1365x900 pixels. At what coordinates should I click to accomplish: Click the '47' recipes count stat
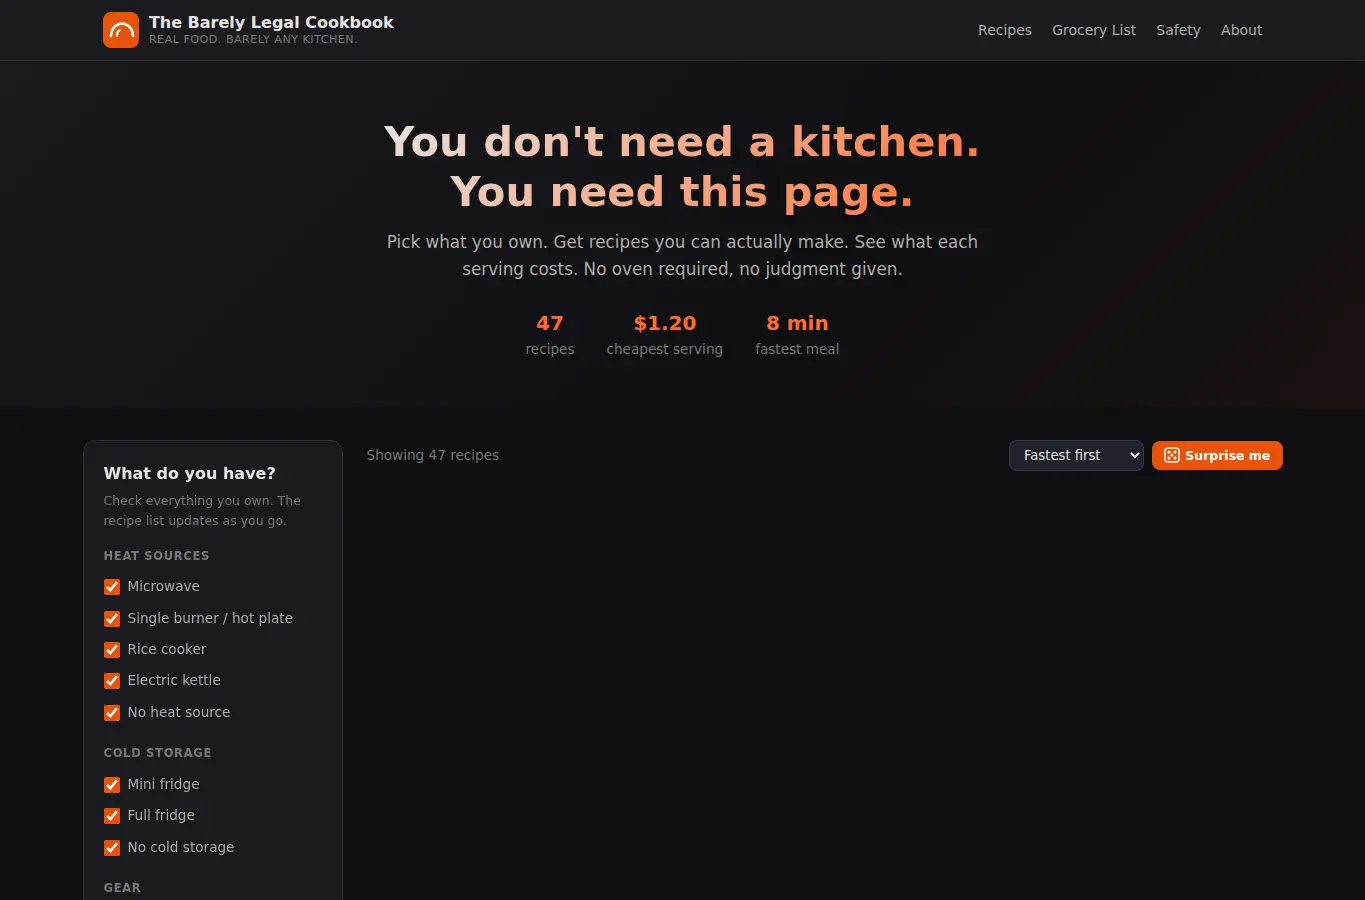coord(550,323)
